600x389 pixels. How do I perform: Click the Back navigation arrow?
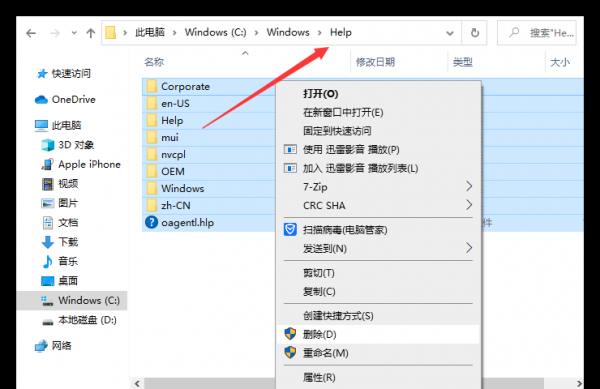[31, 33]
